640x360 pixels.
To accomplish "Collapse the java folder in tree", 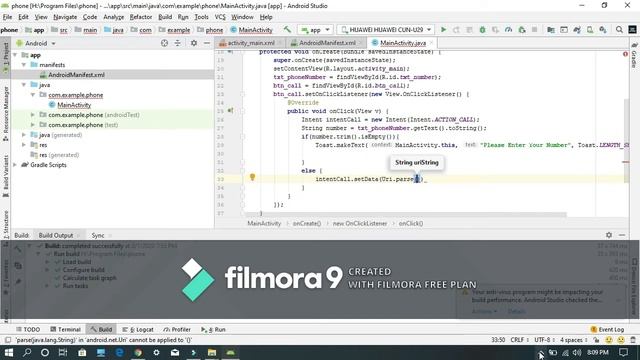I will click(x=24, y=85).
